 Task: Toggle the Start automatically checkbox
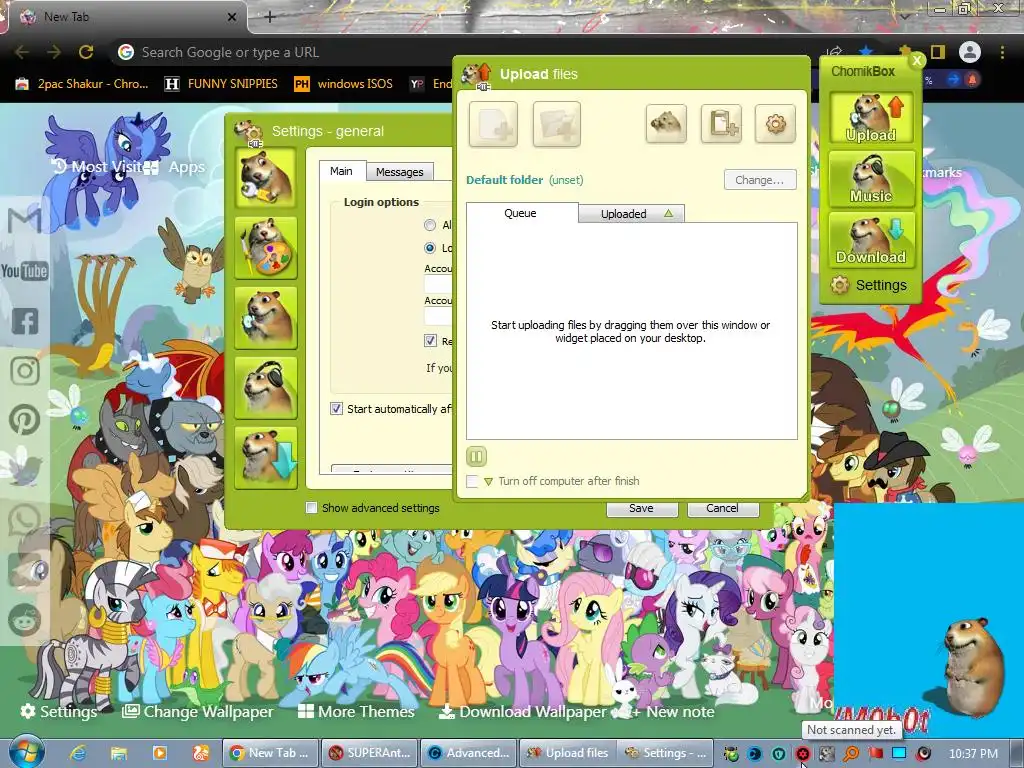[336, 409]
